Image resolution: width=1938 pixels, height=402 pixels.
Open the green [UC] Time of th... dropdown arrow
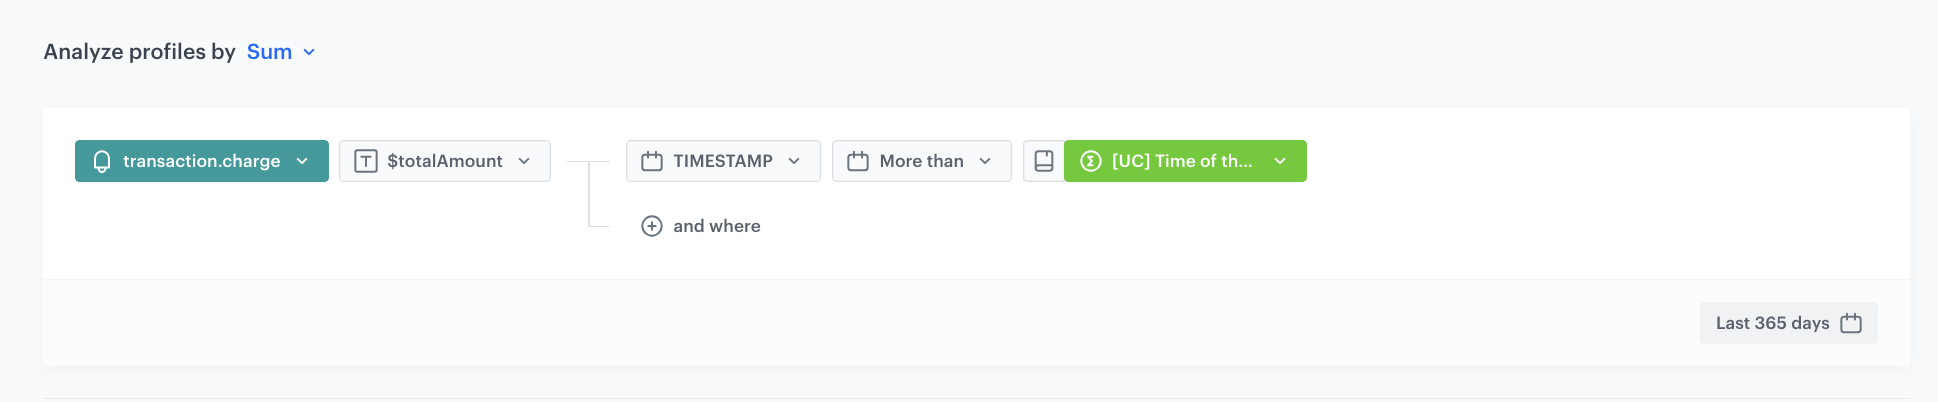point(1280,161)
